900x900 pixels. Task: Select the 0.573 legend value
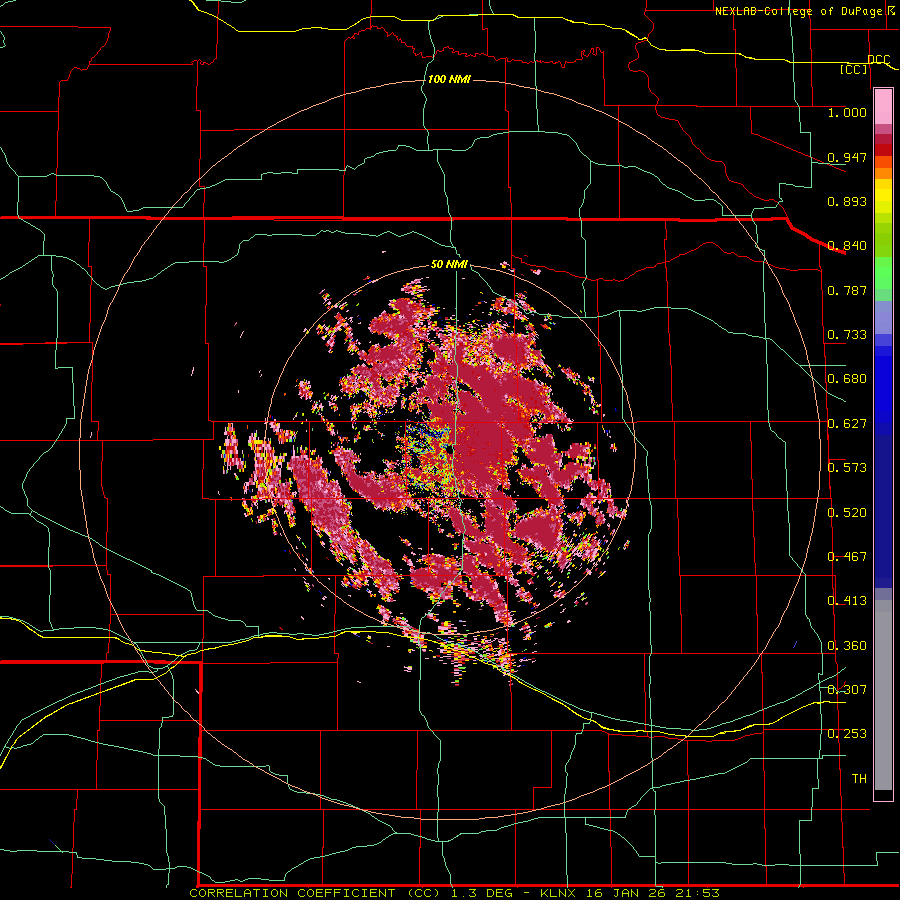(x=847, y=468)
